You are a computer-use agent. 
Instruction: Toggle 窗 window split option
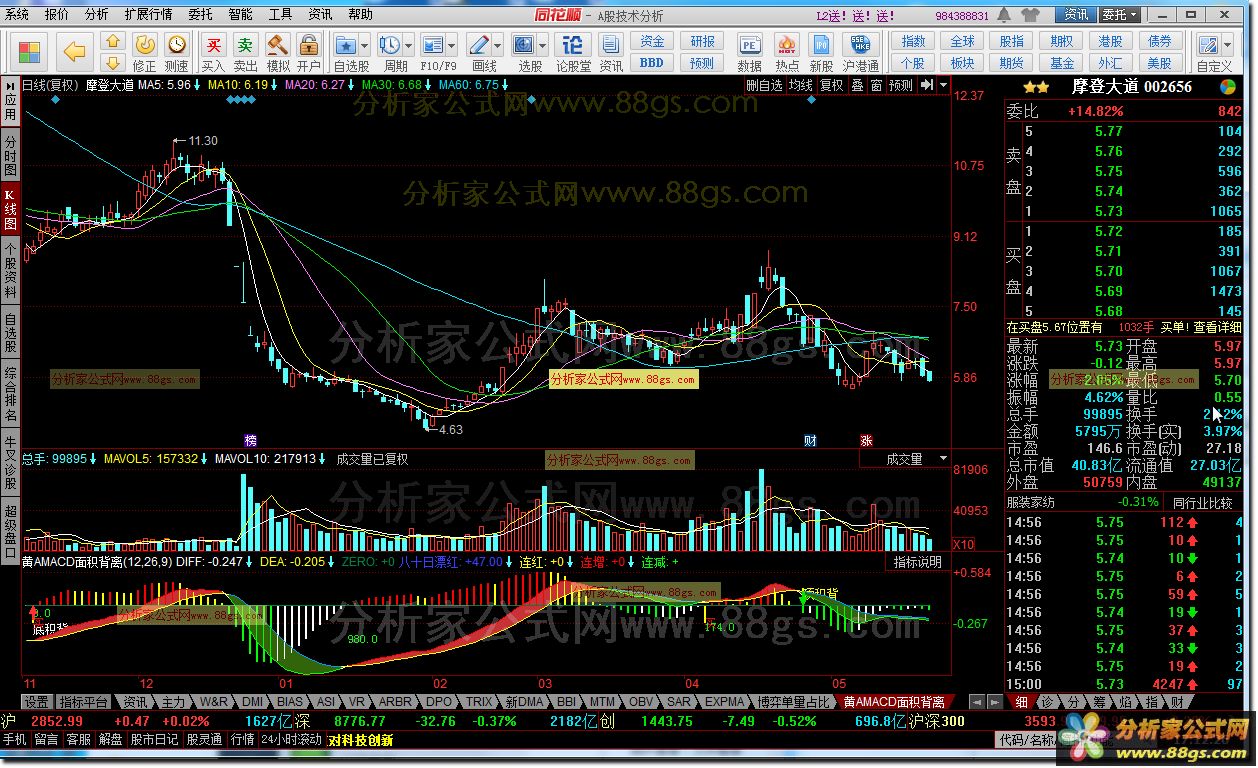(876, 85)
